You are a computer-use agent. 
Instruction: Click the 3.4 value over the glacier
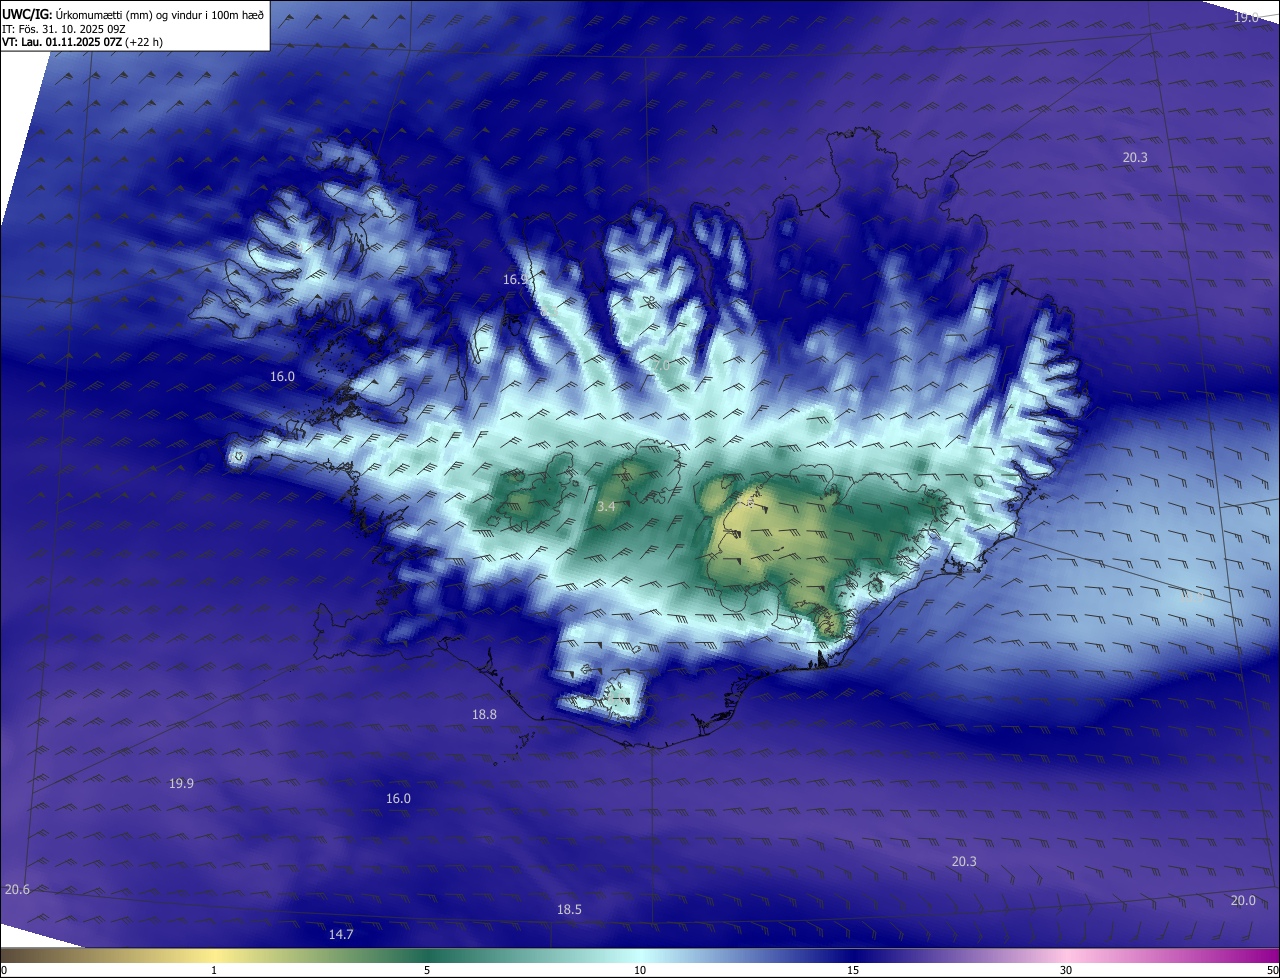point(606,507)
